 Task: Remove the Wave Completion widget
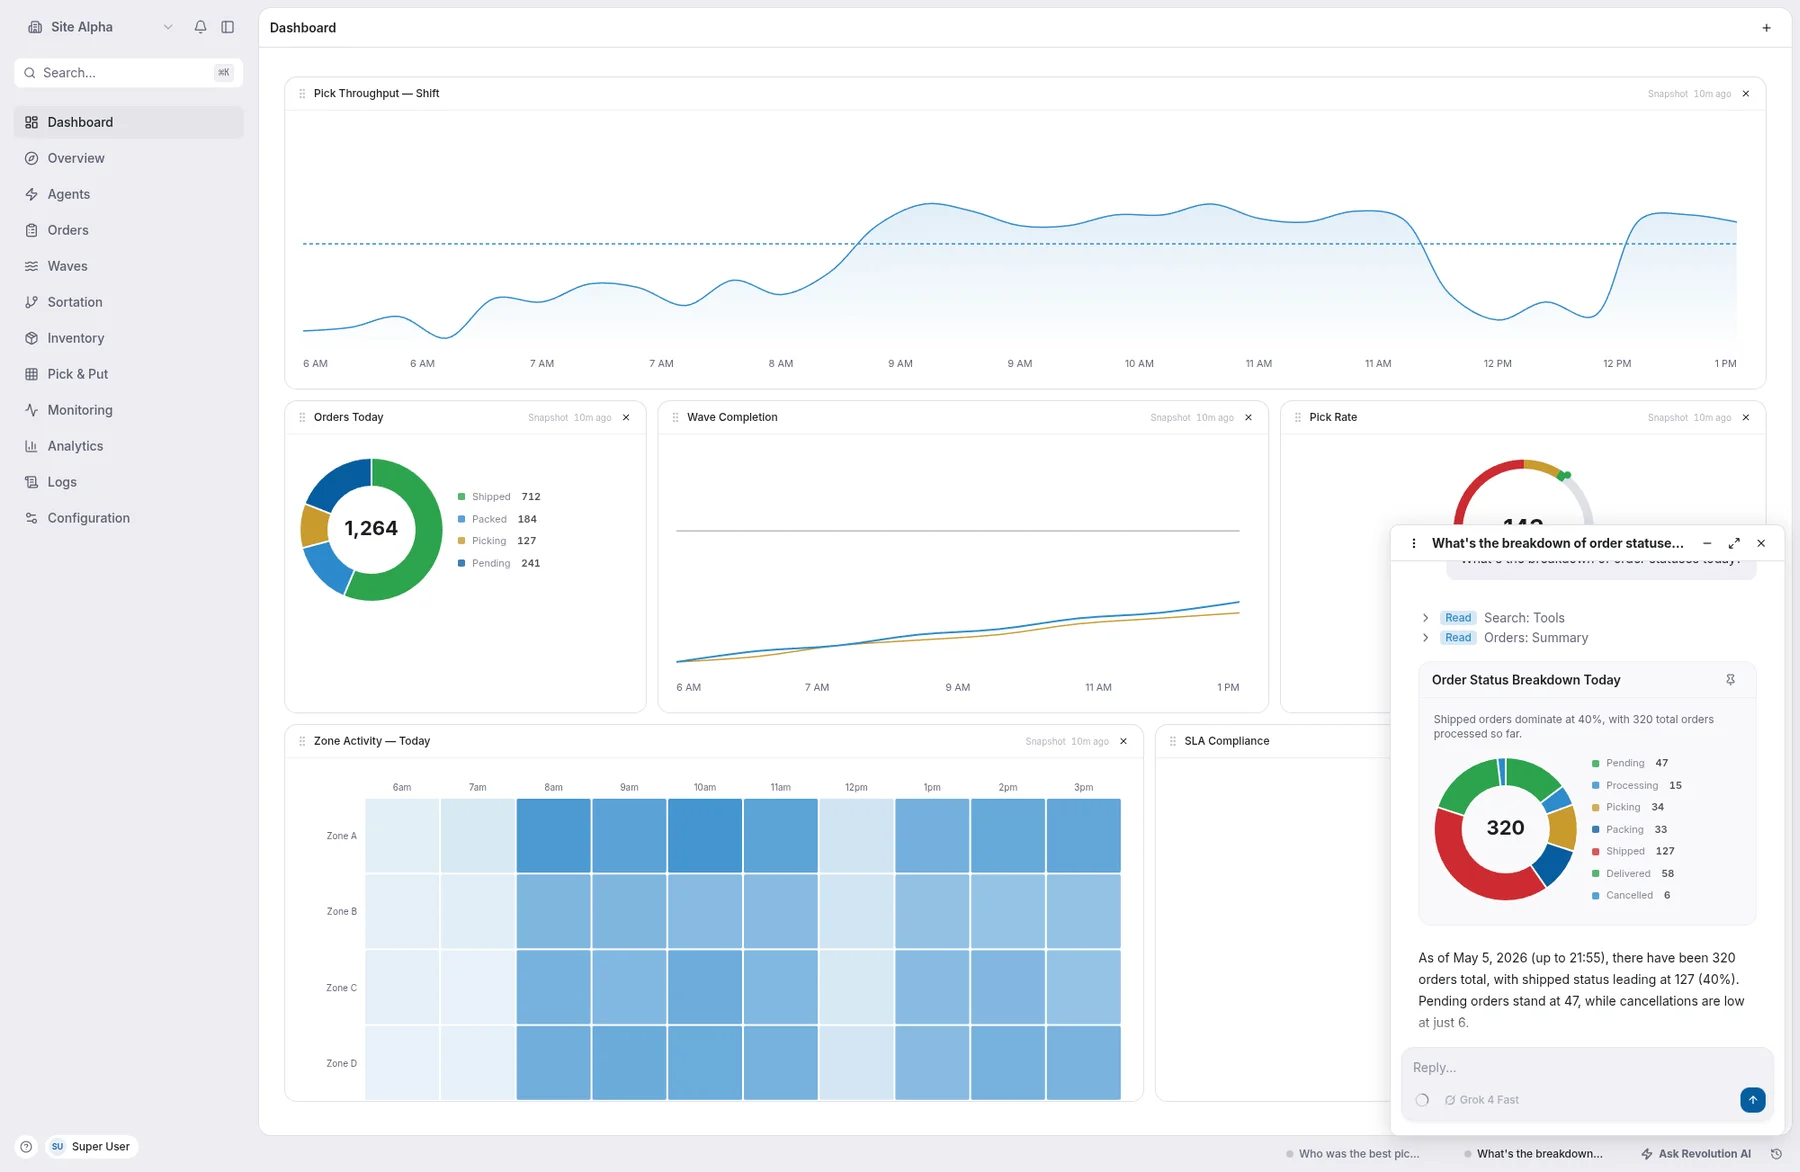pyautogui.click(x=1248, y=418)
